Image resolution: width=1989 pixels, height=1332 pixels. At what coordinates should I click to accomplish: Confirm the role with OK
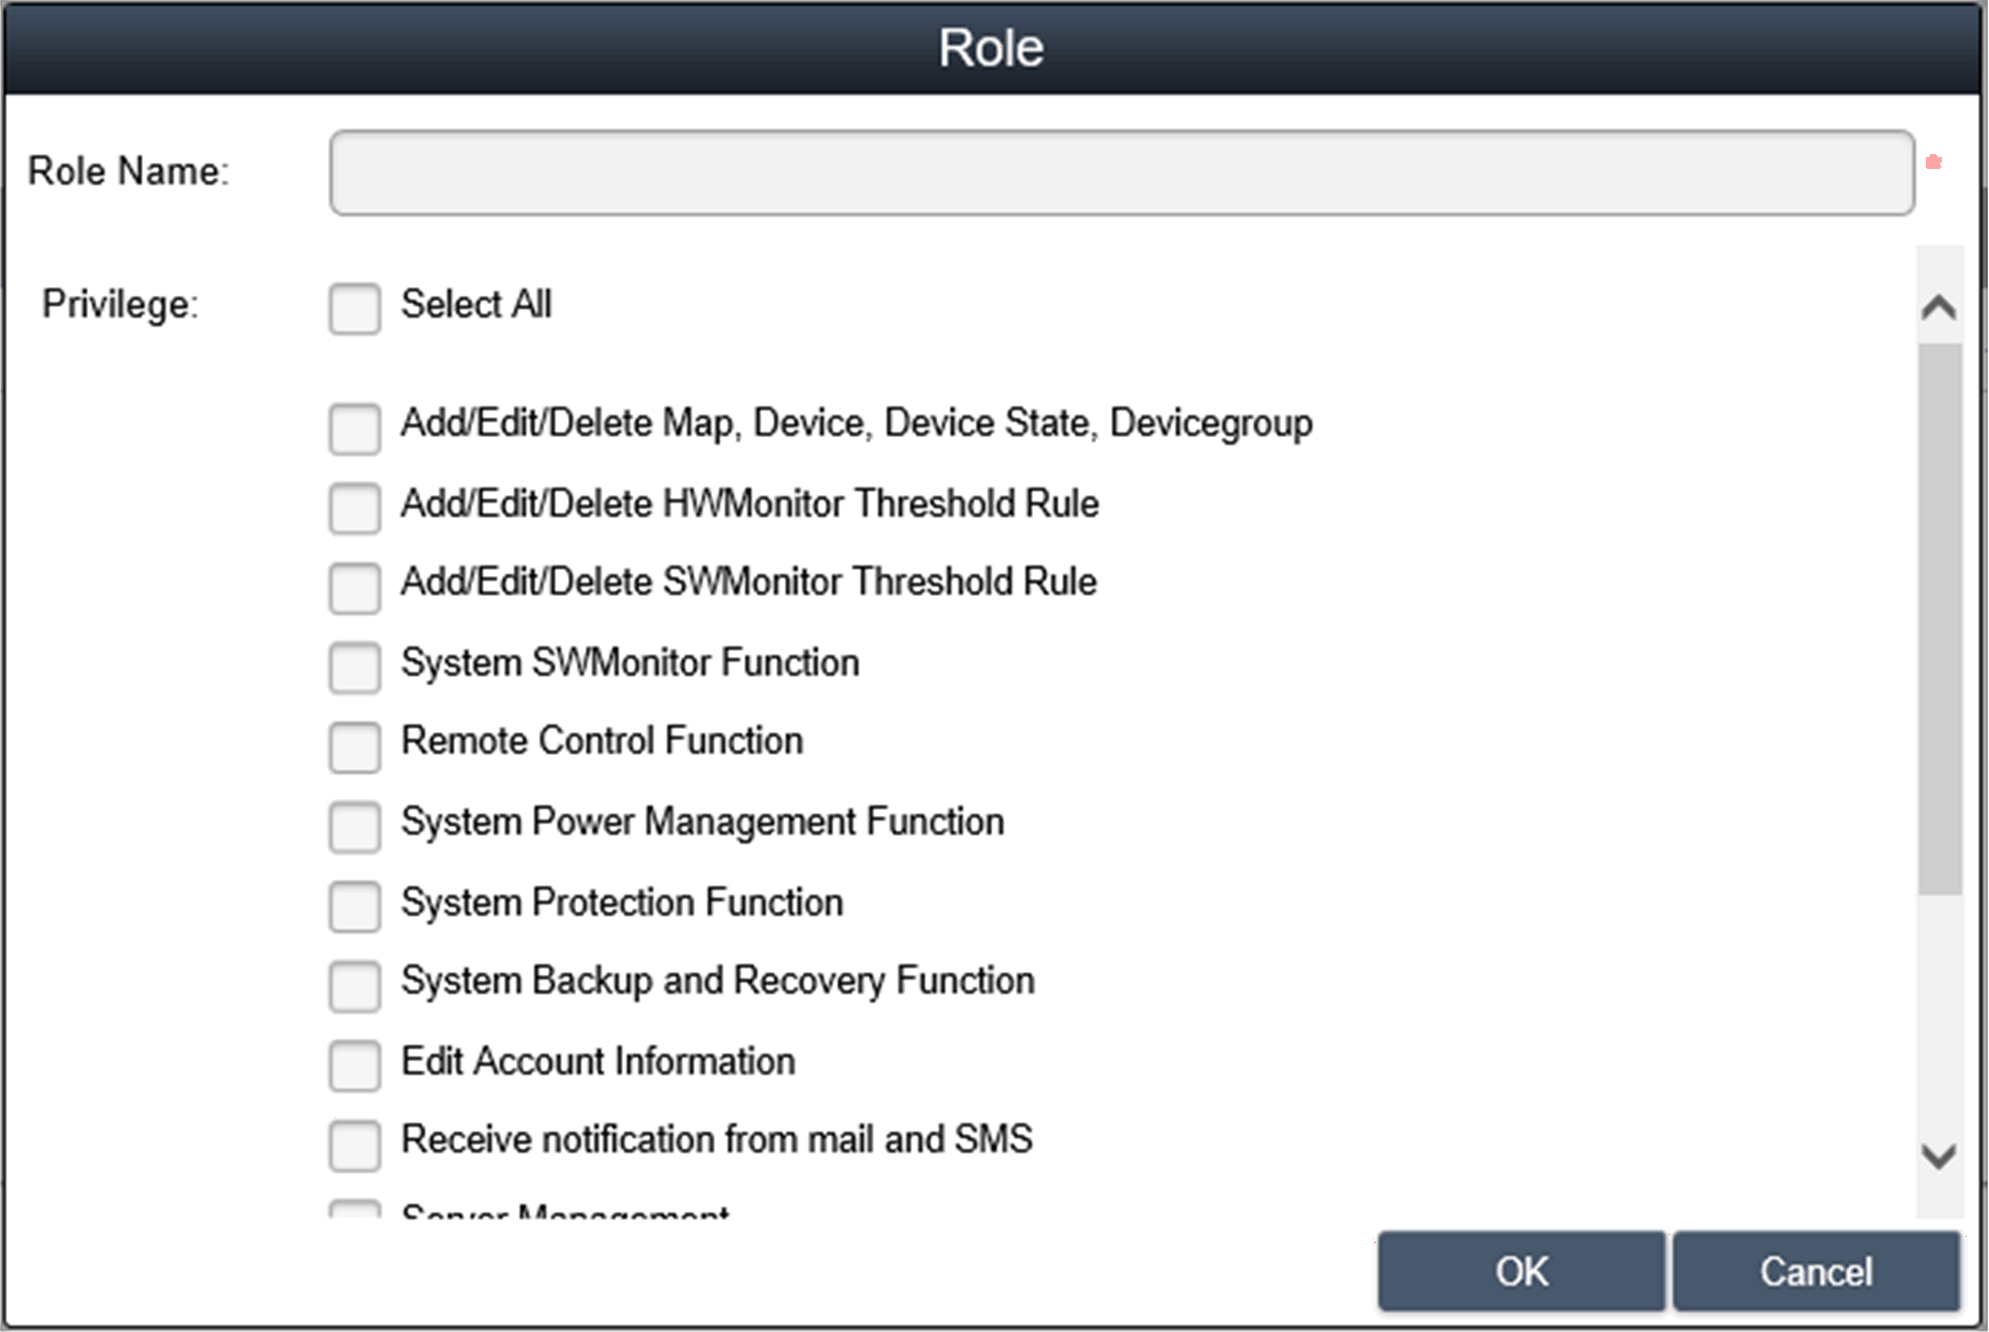point(1520,1271)
